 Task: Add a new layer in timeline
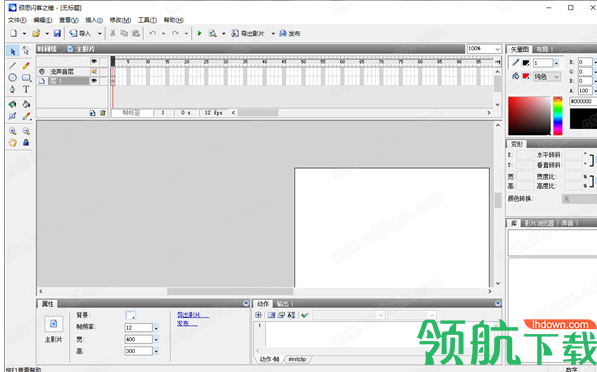[93, 113]
